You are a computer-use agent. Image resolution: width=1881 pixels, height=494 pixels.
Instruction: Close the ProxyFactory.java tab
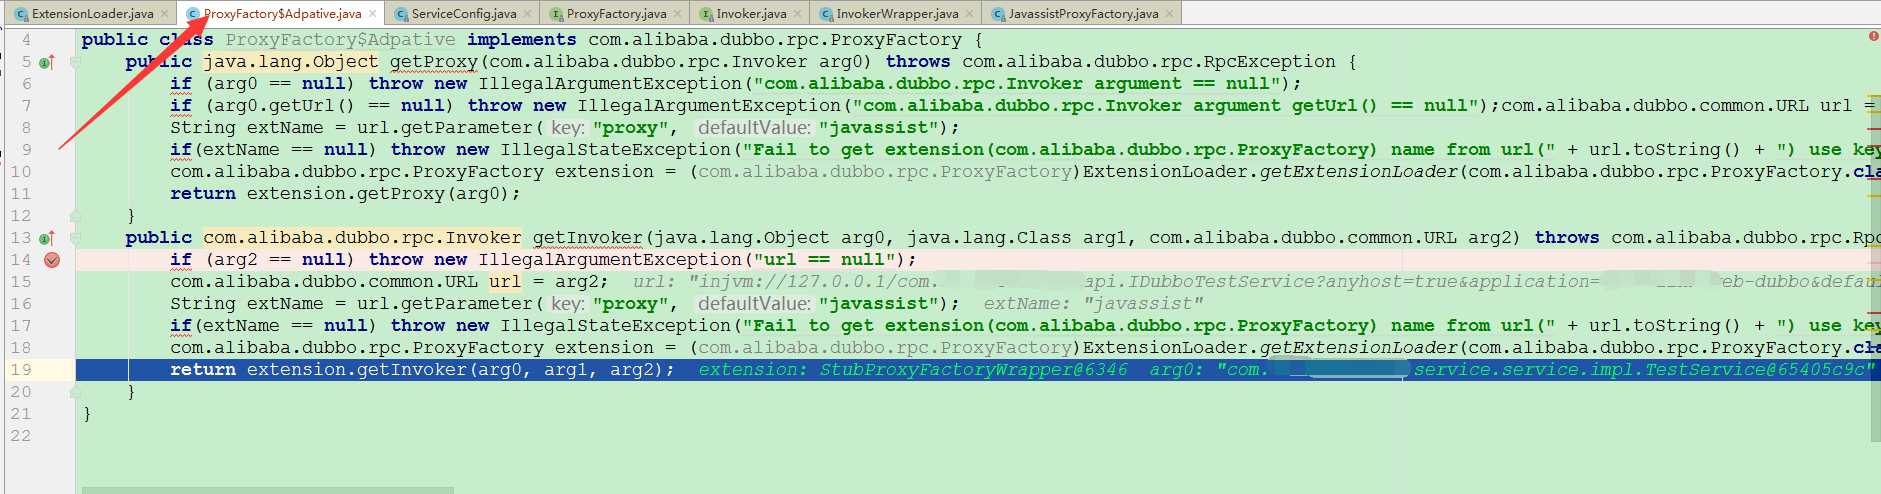pyautogui.click(x=677, y=14)
